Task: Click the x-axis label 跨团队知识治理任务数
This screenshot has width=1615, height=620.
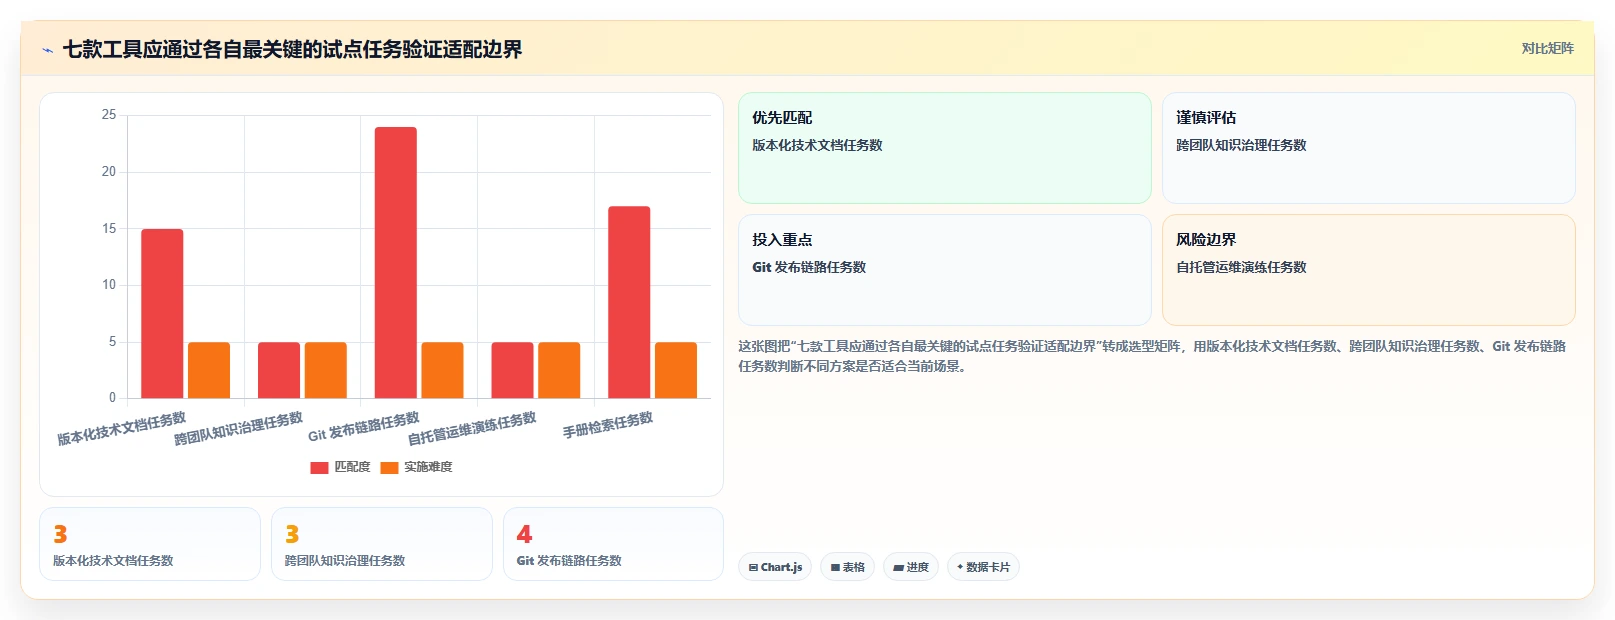Action: (238, 428)
